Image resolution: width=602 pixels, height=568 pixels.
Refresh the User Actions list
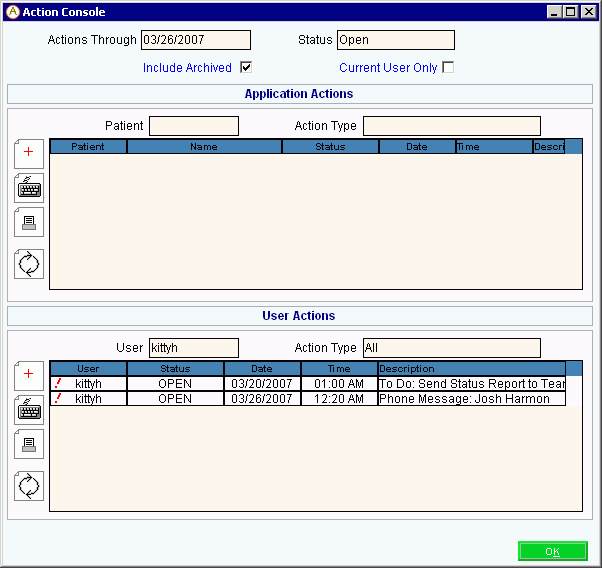click(x=29, y=486)
